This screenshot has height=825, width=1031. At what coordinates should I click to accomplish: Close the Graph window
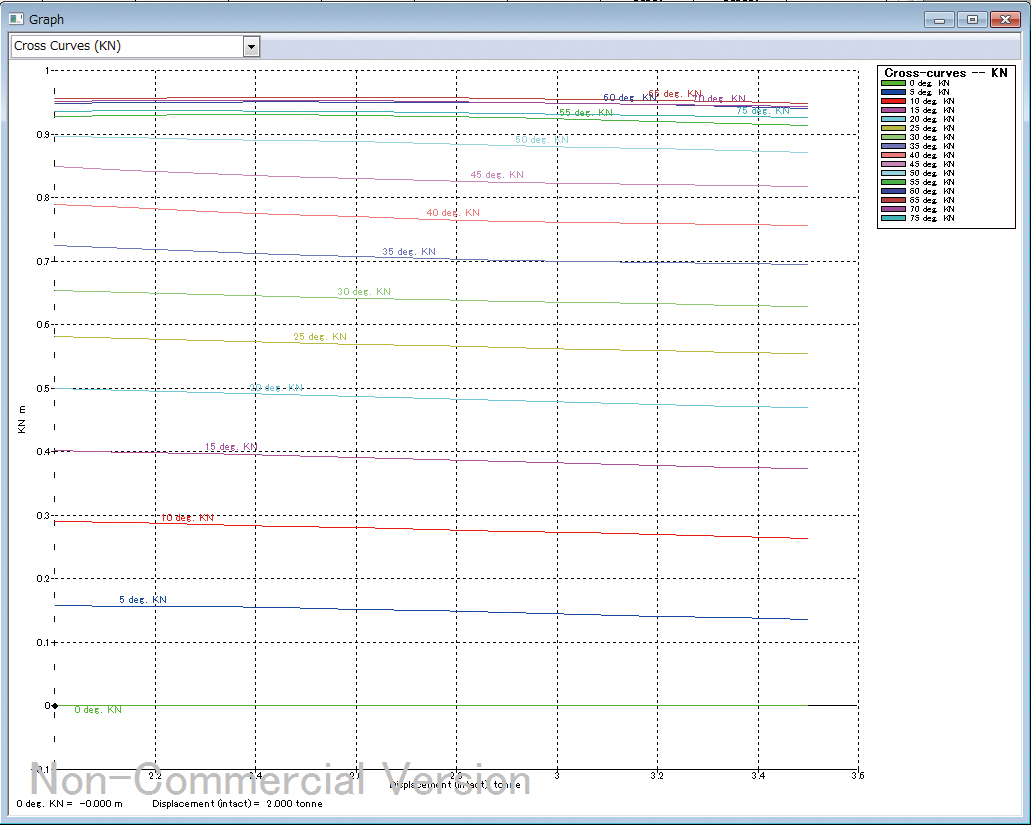pos(1005,20)
